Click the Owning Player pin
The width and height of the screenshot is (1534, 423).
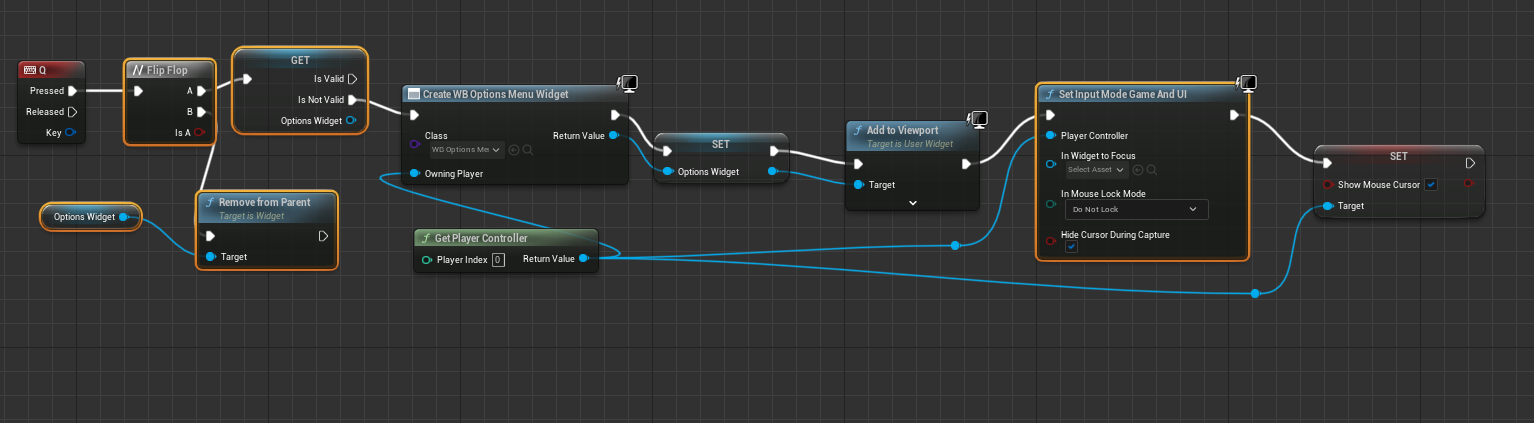pos(415,174)
